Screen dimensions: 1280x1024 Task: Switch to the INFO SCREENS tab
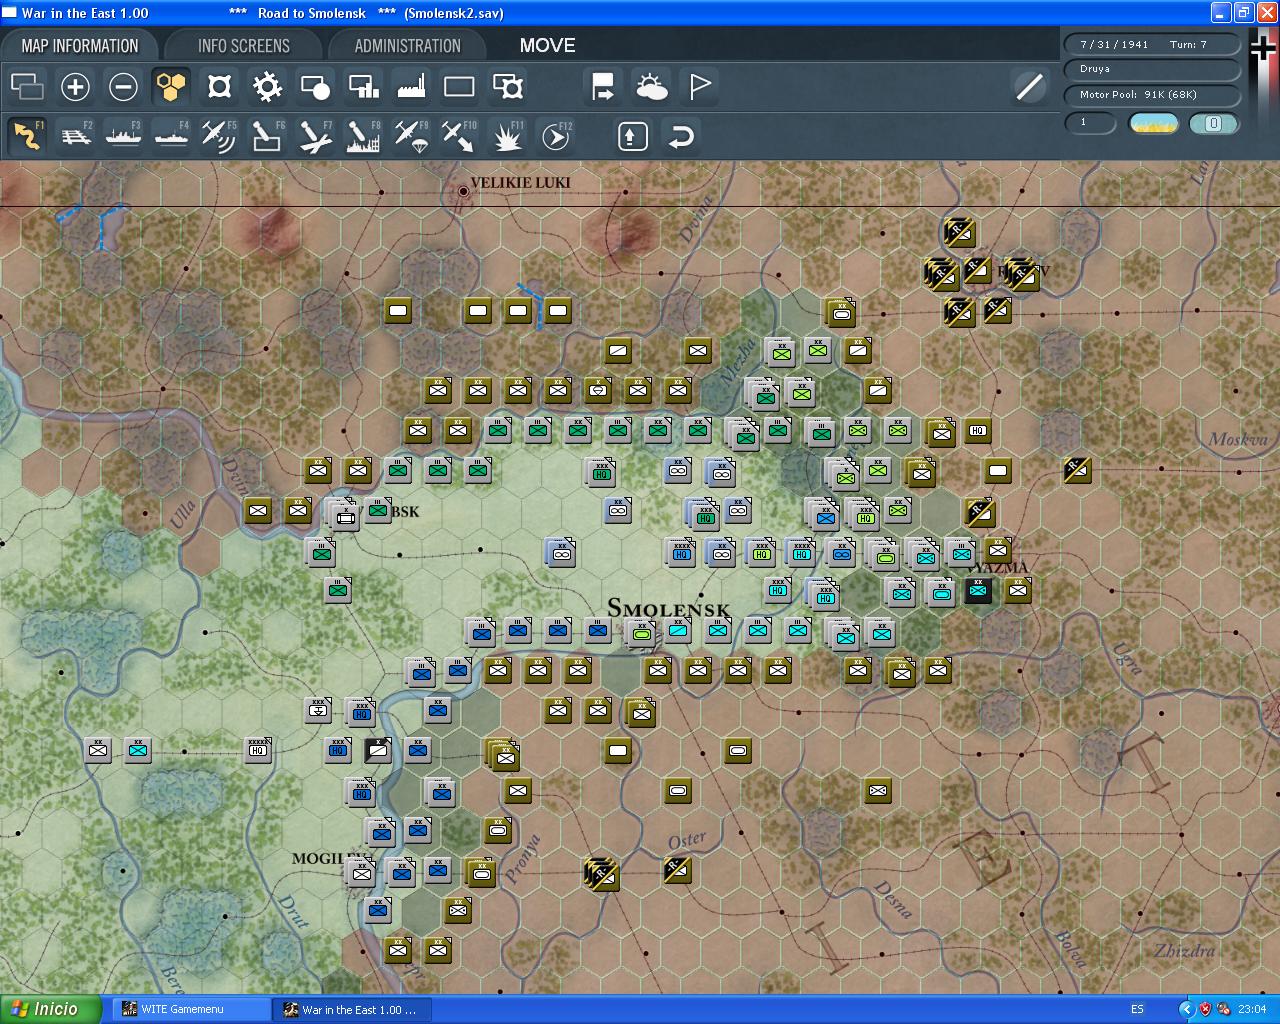pyautogui.click(x=244, y=46)
